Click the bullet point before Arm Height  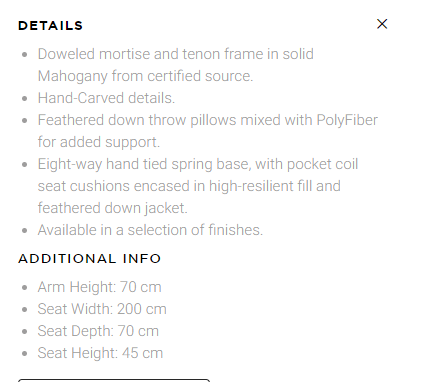pyautogui.click(x=24, y=288)
